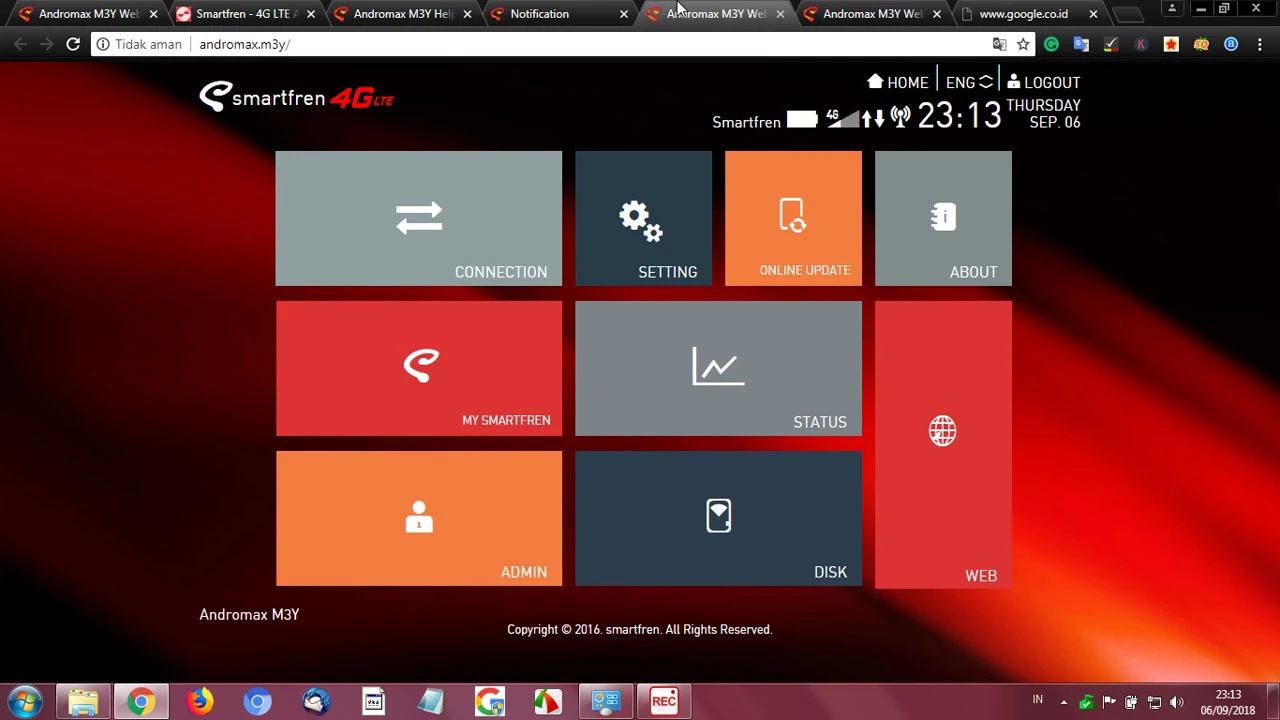Close the www.google.co.id tab
Viewport: 1280px width, 720px height.
point(1093,14)
